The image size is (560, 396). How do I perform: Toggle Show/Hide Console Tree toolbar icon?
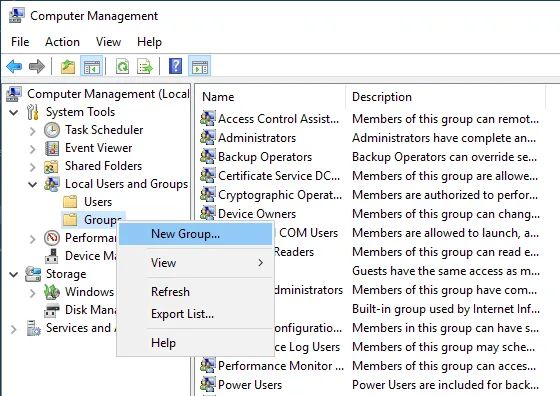(92, 66)
